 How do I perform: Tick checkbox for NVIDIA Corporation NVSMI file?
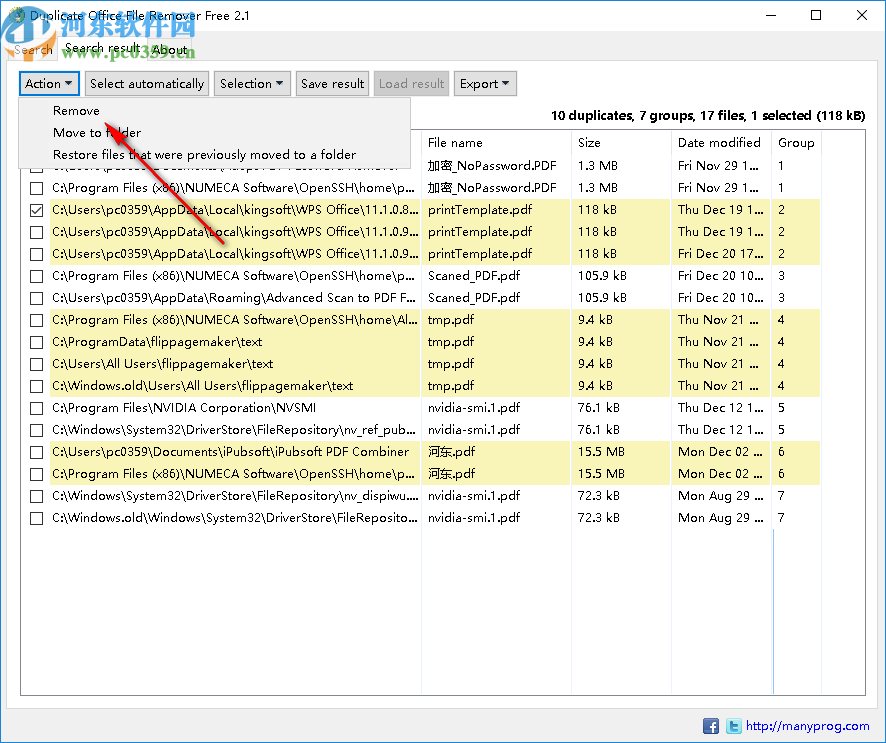point(36,408)
